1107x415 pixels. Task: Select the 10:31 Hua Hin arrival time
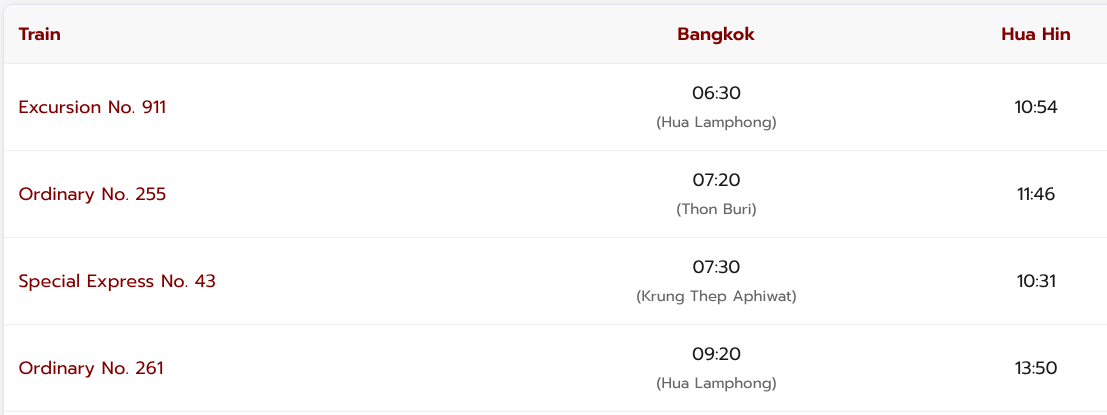(1035, 281)
